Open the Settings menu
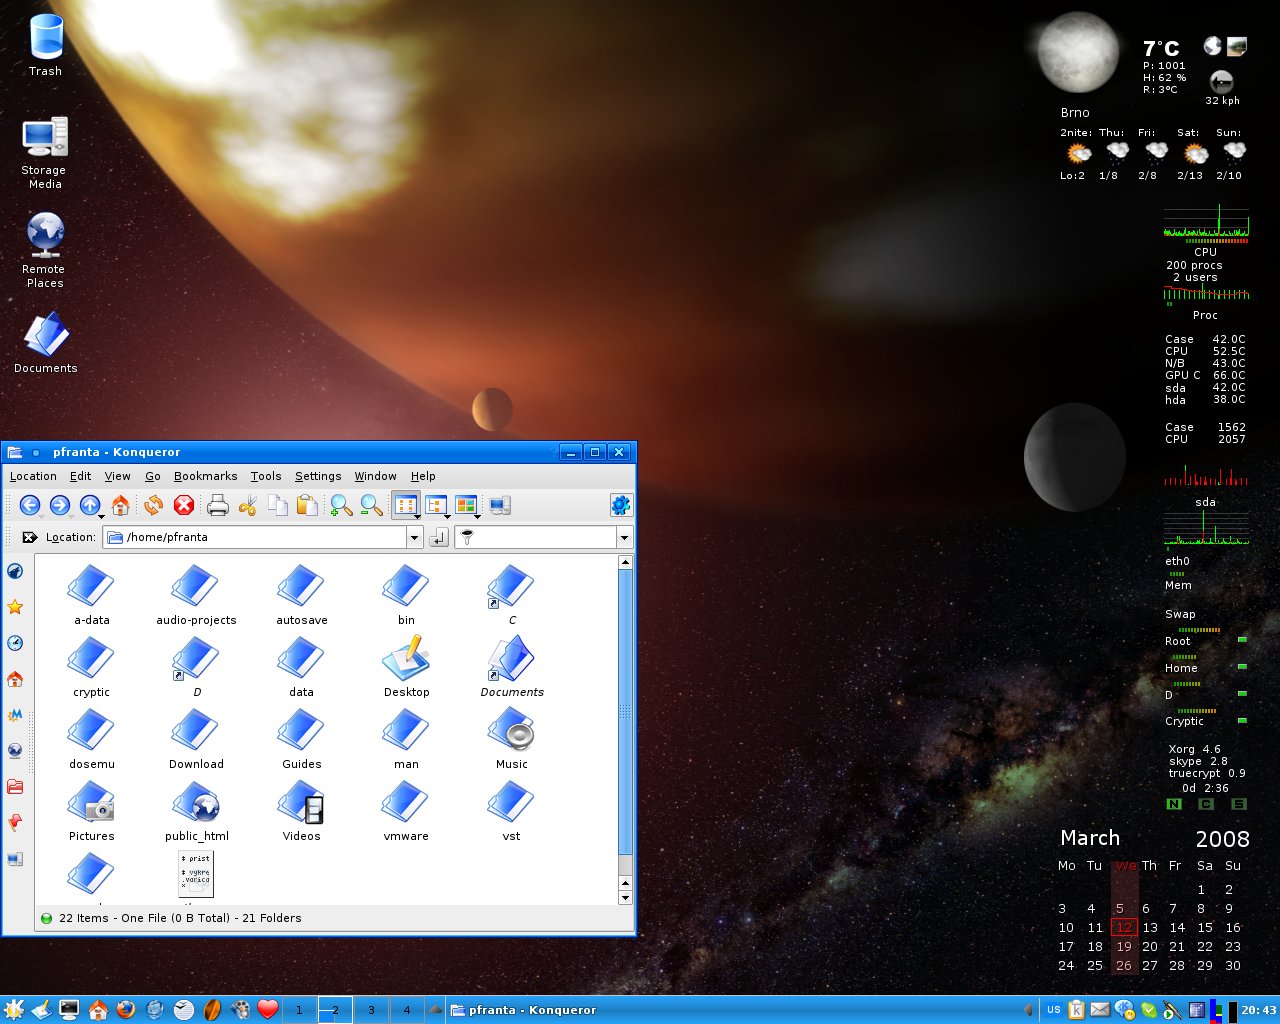The image size is (1280, 1024). pyautogui.click(x=317, y=476)
